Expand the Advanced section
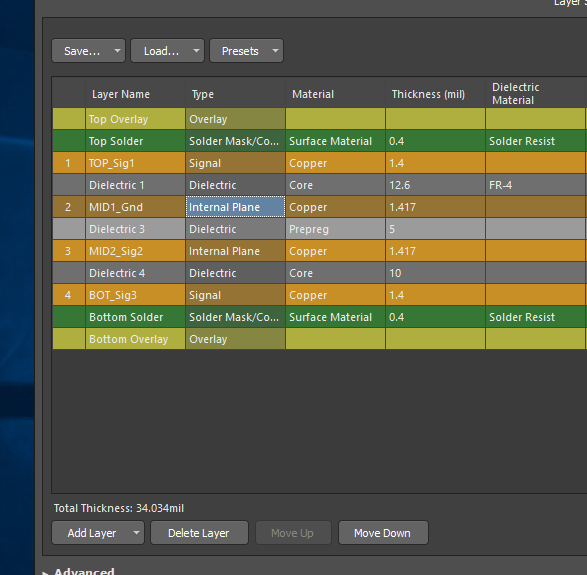 45,572
